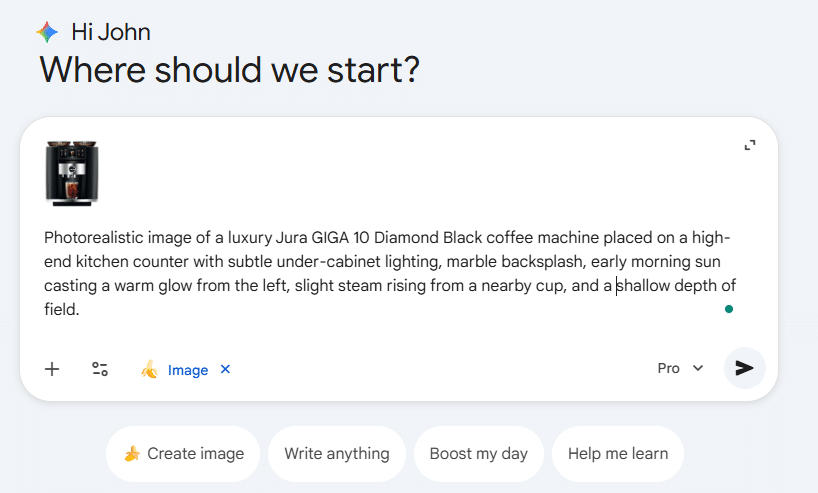Click the Gemini sparkle logo

pyautogui.click(x=47, y=31)
